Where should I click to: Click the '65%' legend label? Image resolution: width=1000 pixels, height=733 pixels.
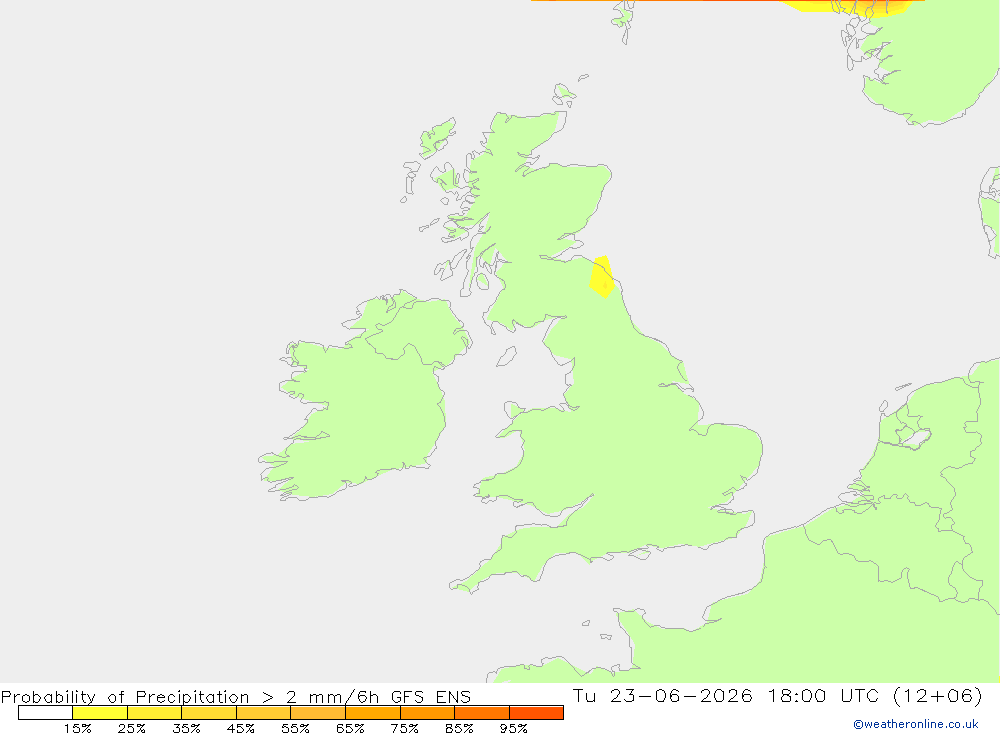pyautogui.click(x=350, y=728)
